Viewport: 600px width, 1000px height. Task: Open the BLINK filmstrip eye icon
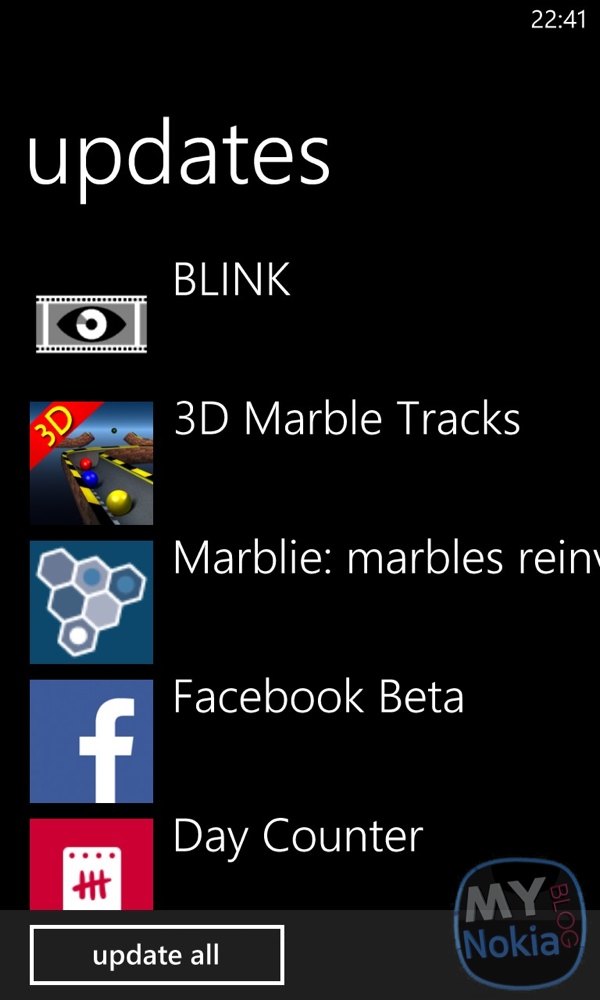(91, 324)
